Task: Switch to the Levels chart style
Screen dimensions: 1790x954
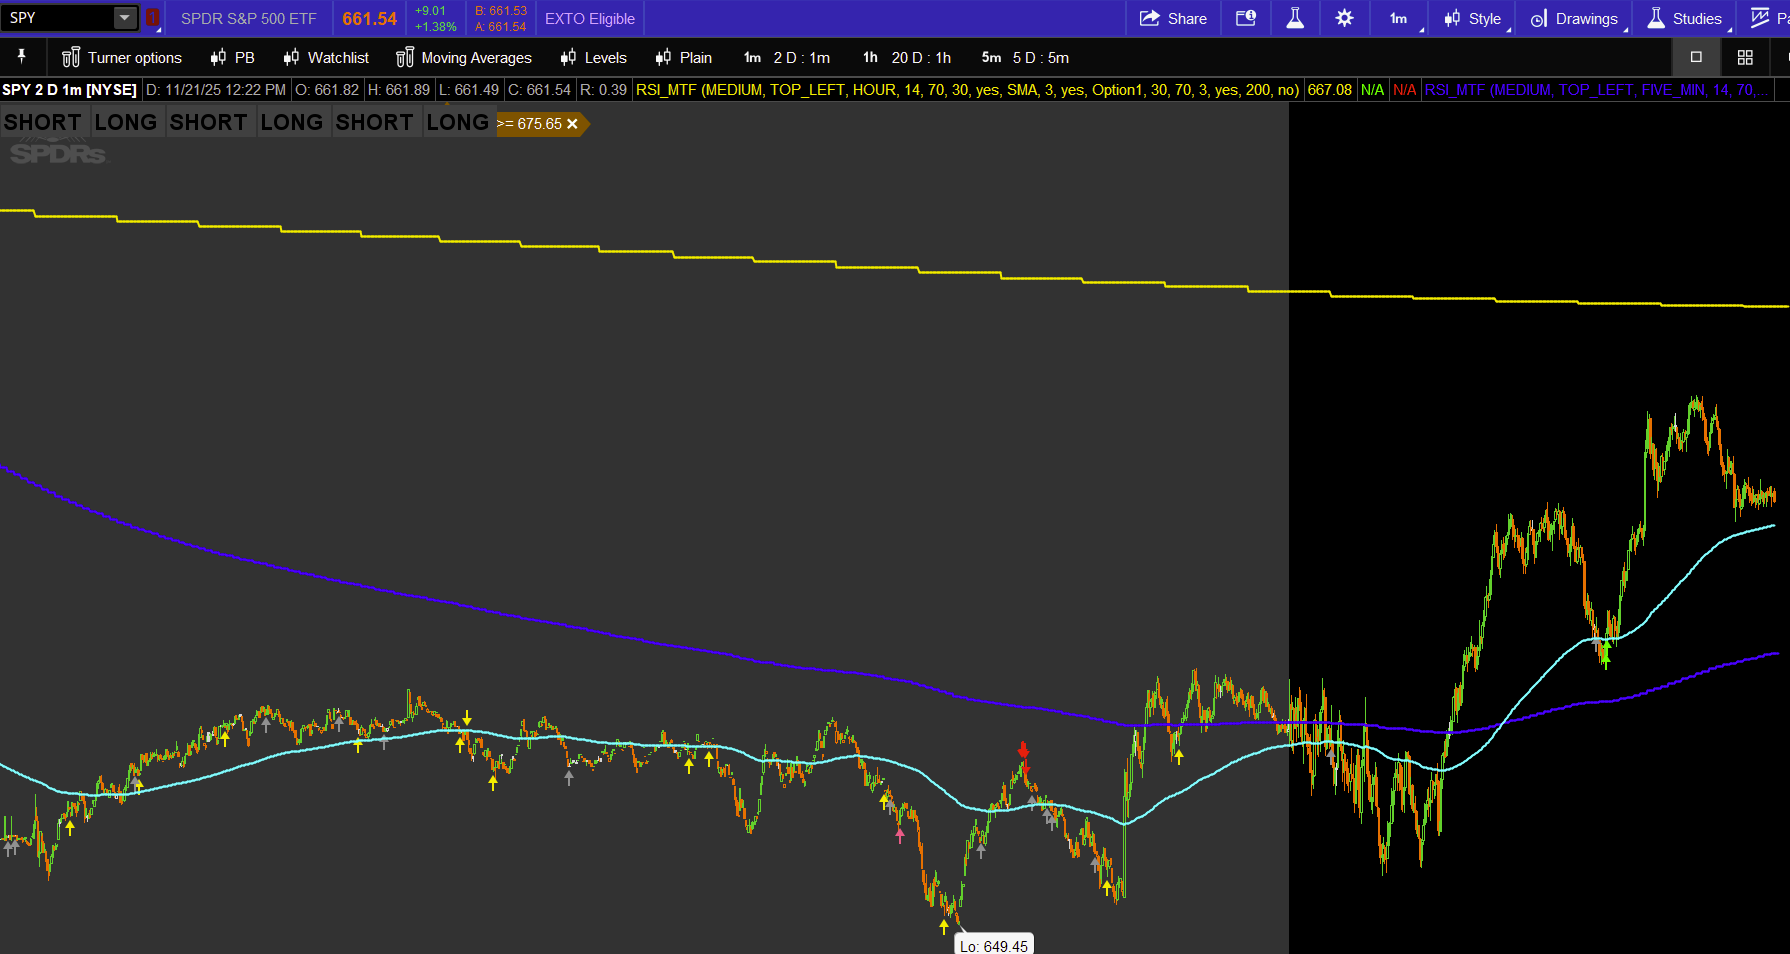Action: [x=594, y=57]
